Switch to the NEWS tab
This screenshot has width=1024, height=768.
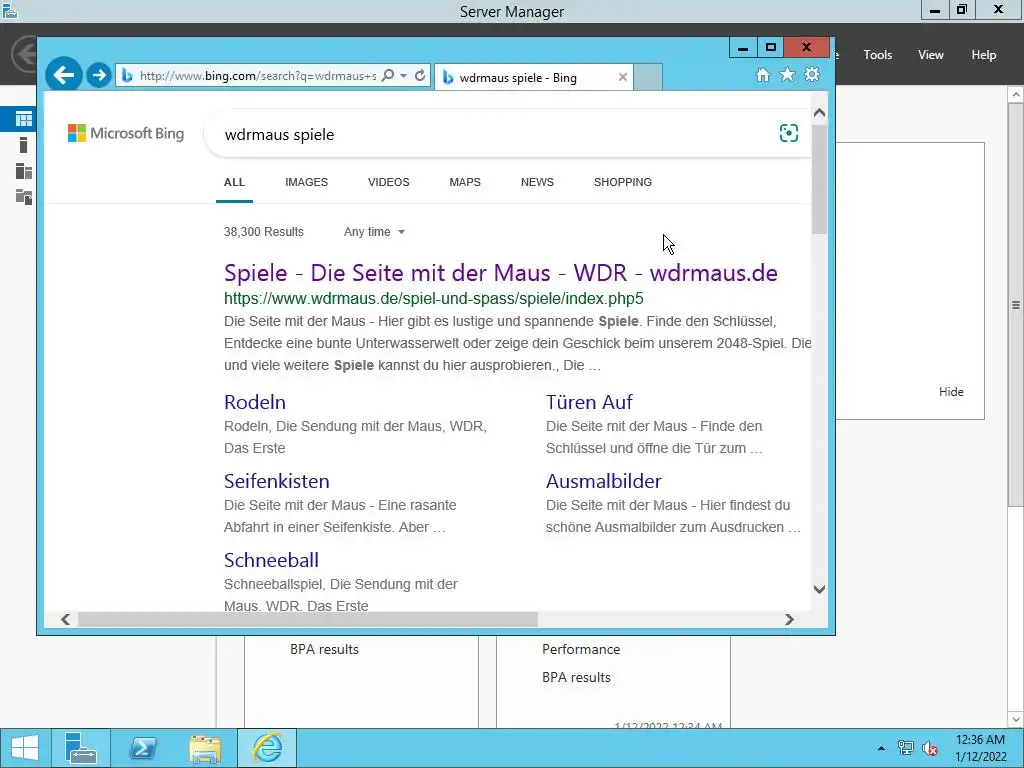coord(537,182)
